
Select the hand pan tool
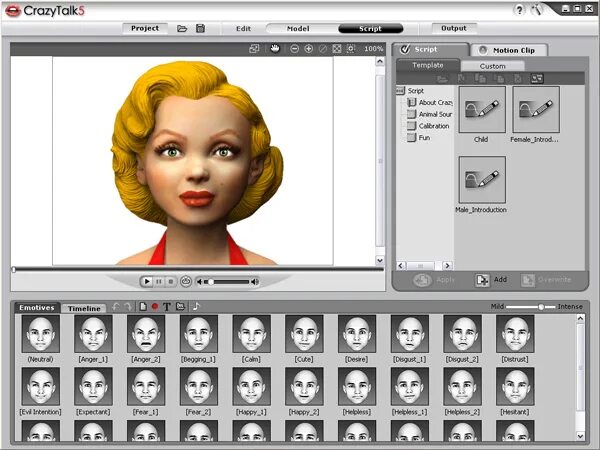point(275,48)
